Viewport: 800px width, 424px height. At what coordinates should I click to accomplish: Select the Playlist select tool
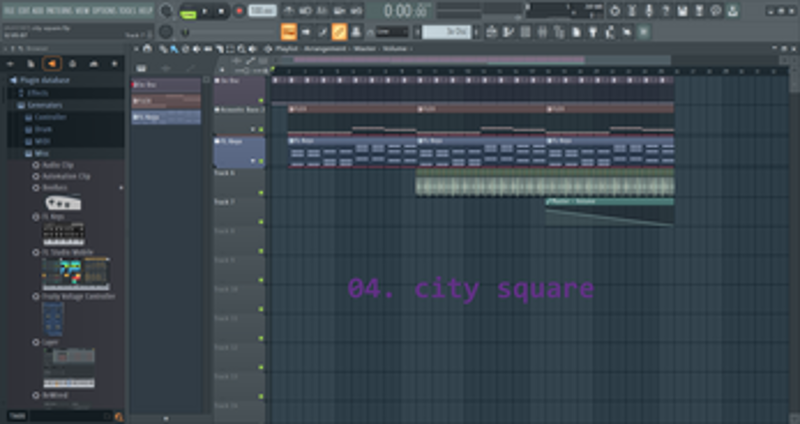pos(230,49)
